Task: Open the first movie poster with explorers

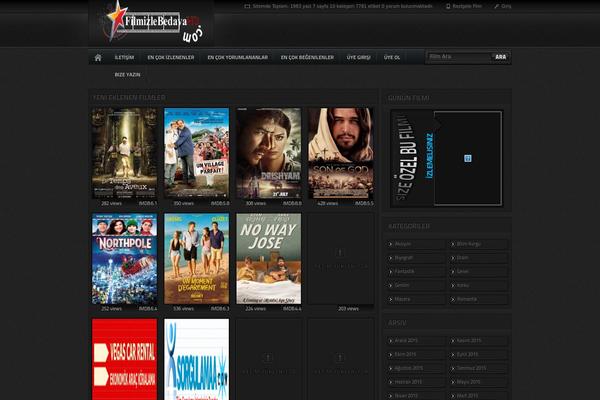Action: [124, 153]
